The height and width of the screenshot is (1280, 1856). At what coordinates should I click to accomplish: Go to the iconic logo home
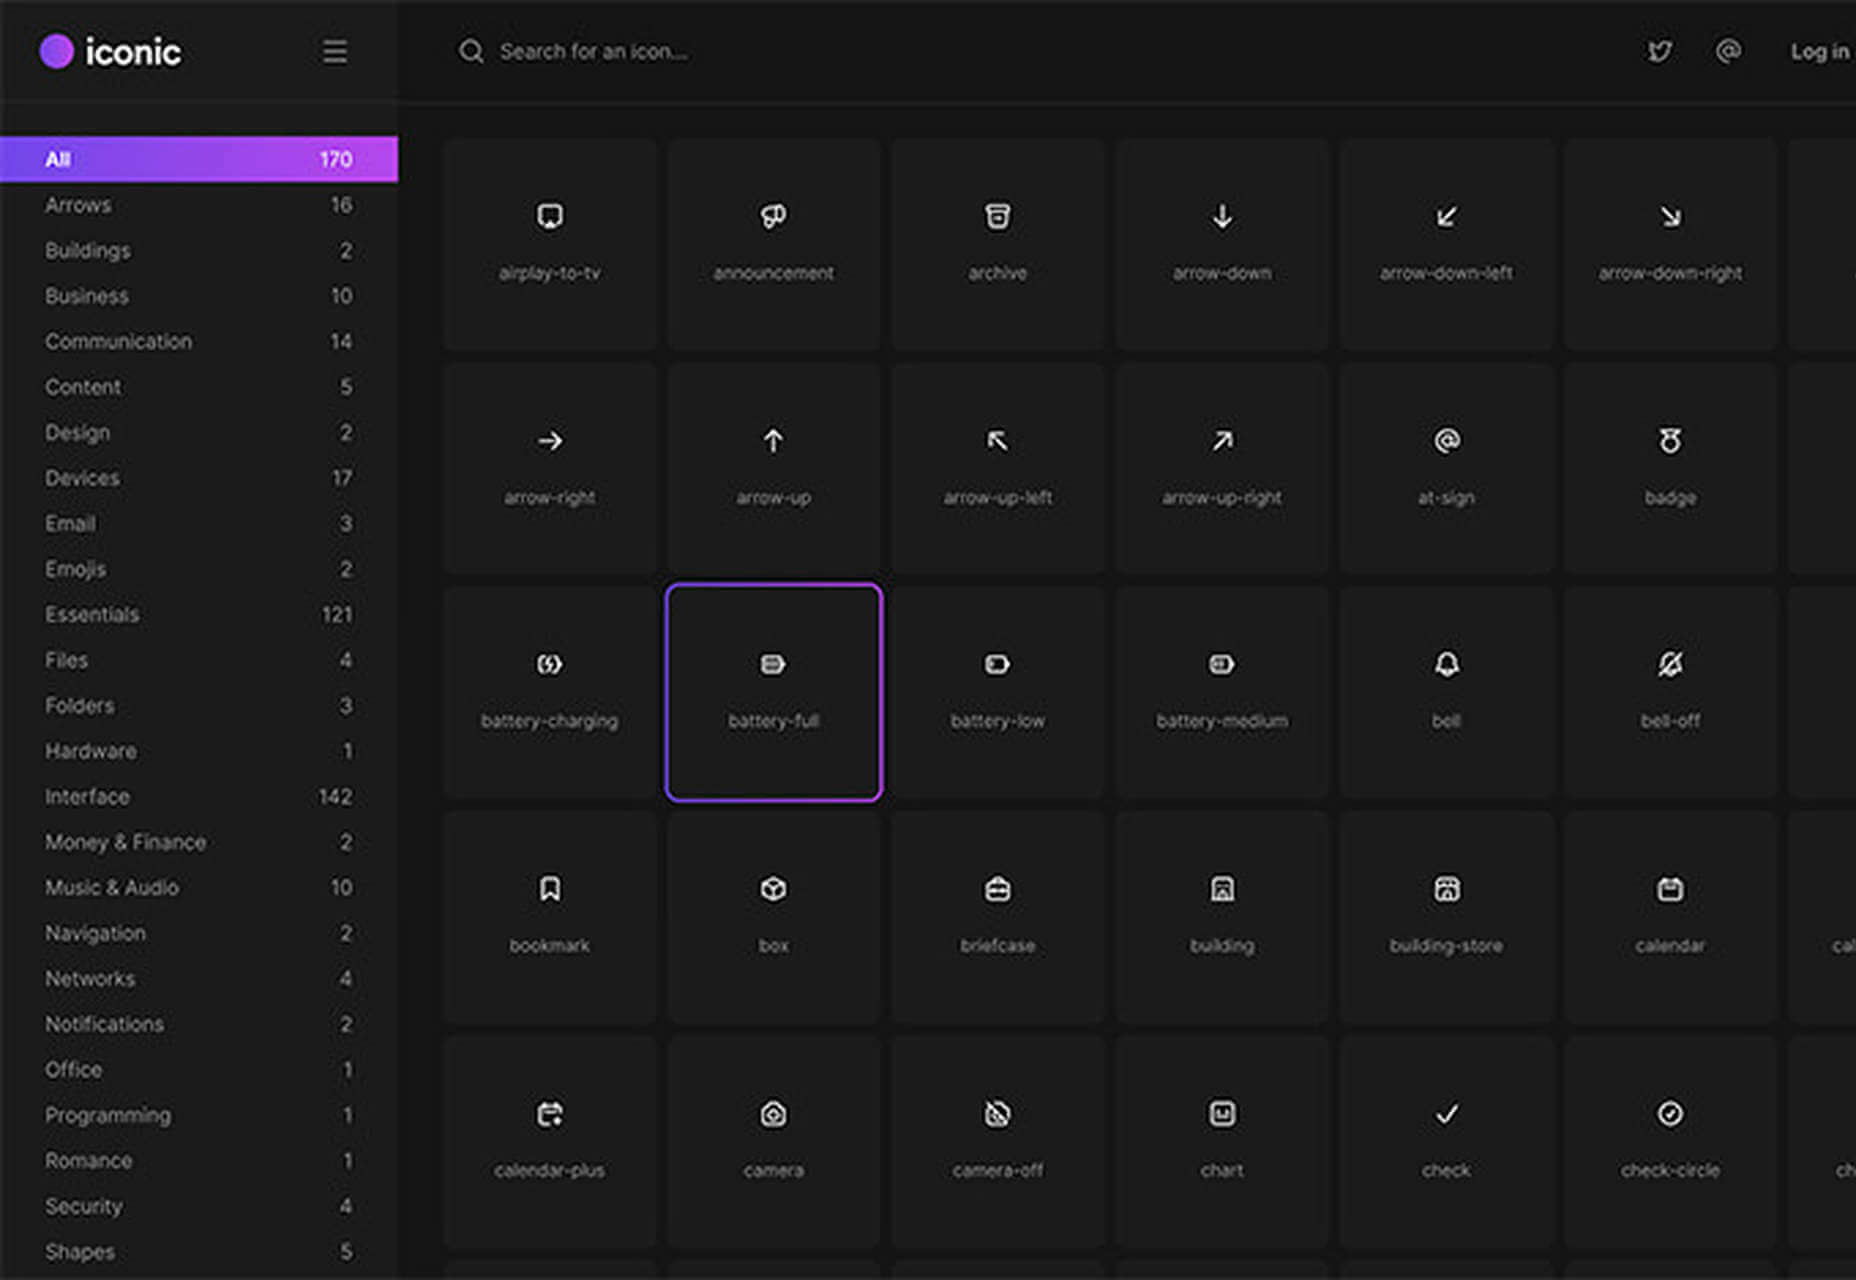pos(110,51)
